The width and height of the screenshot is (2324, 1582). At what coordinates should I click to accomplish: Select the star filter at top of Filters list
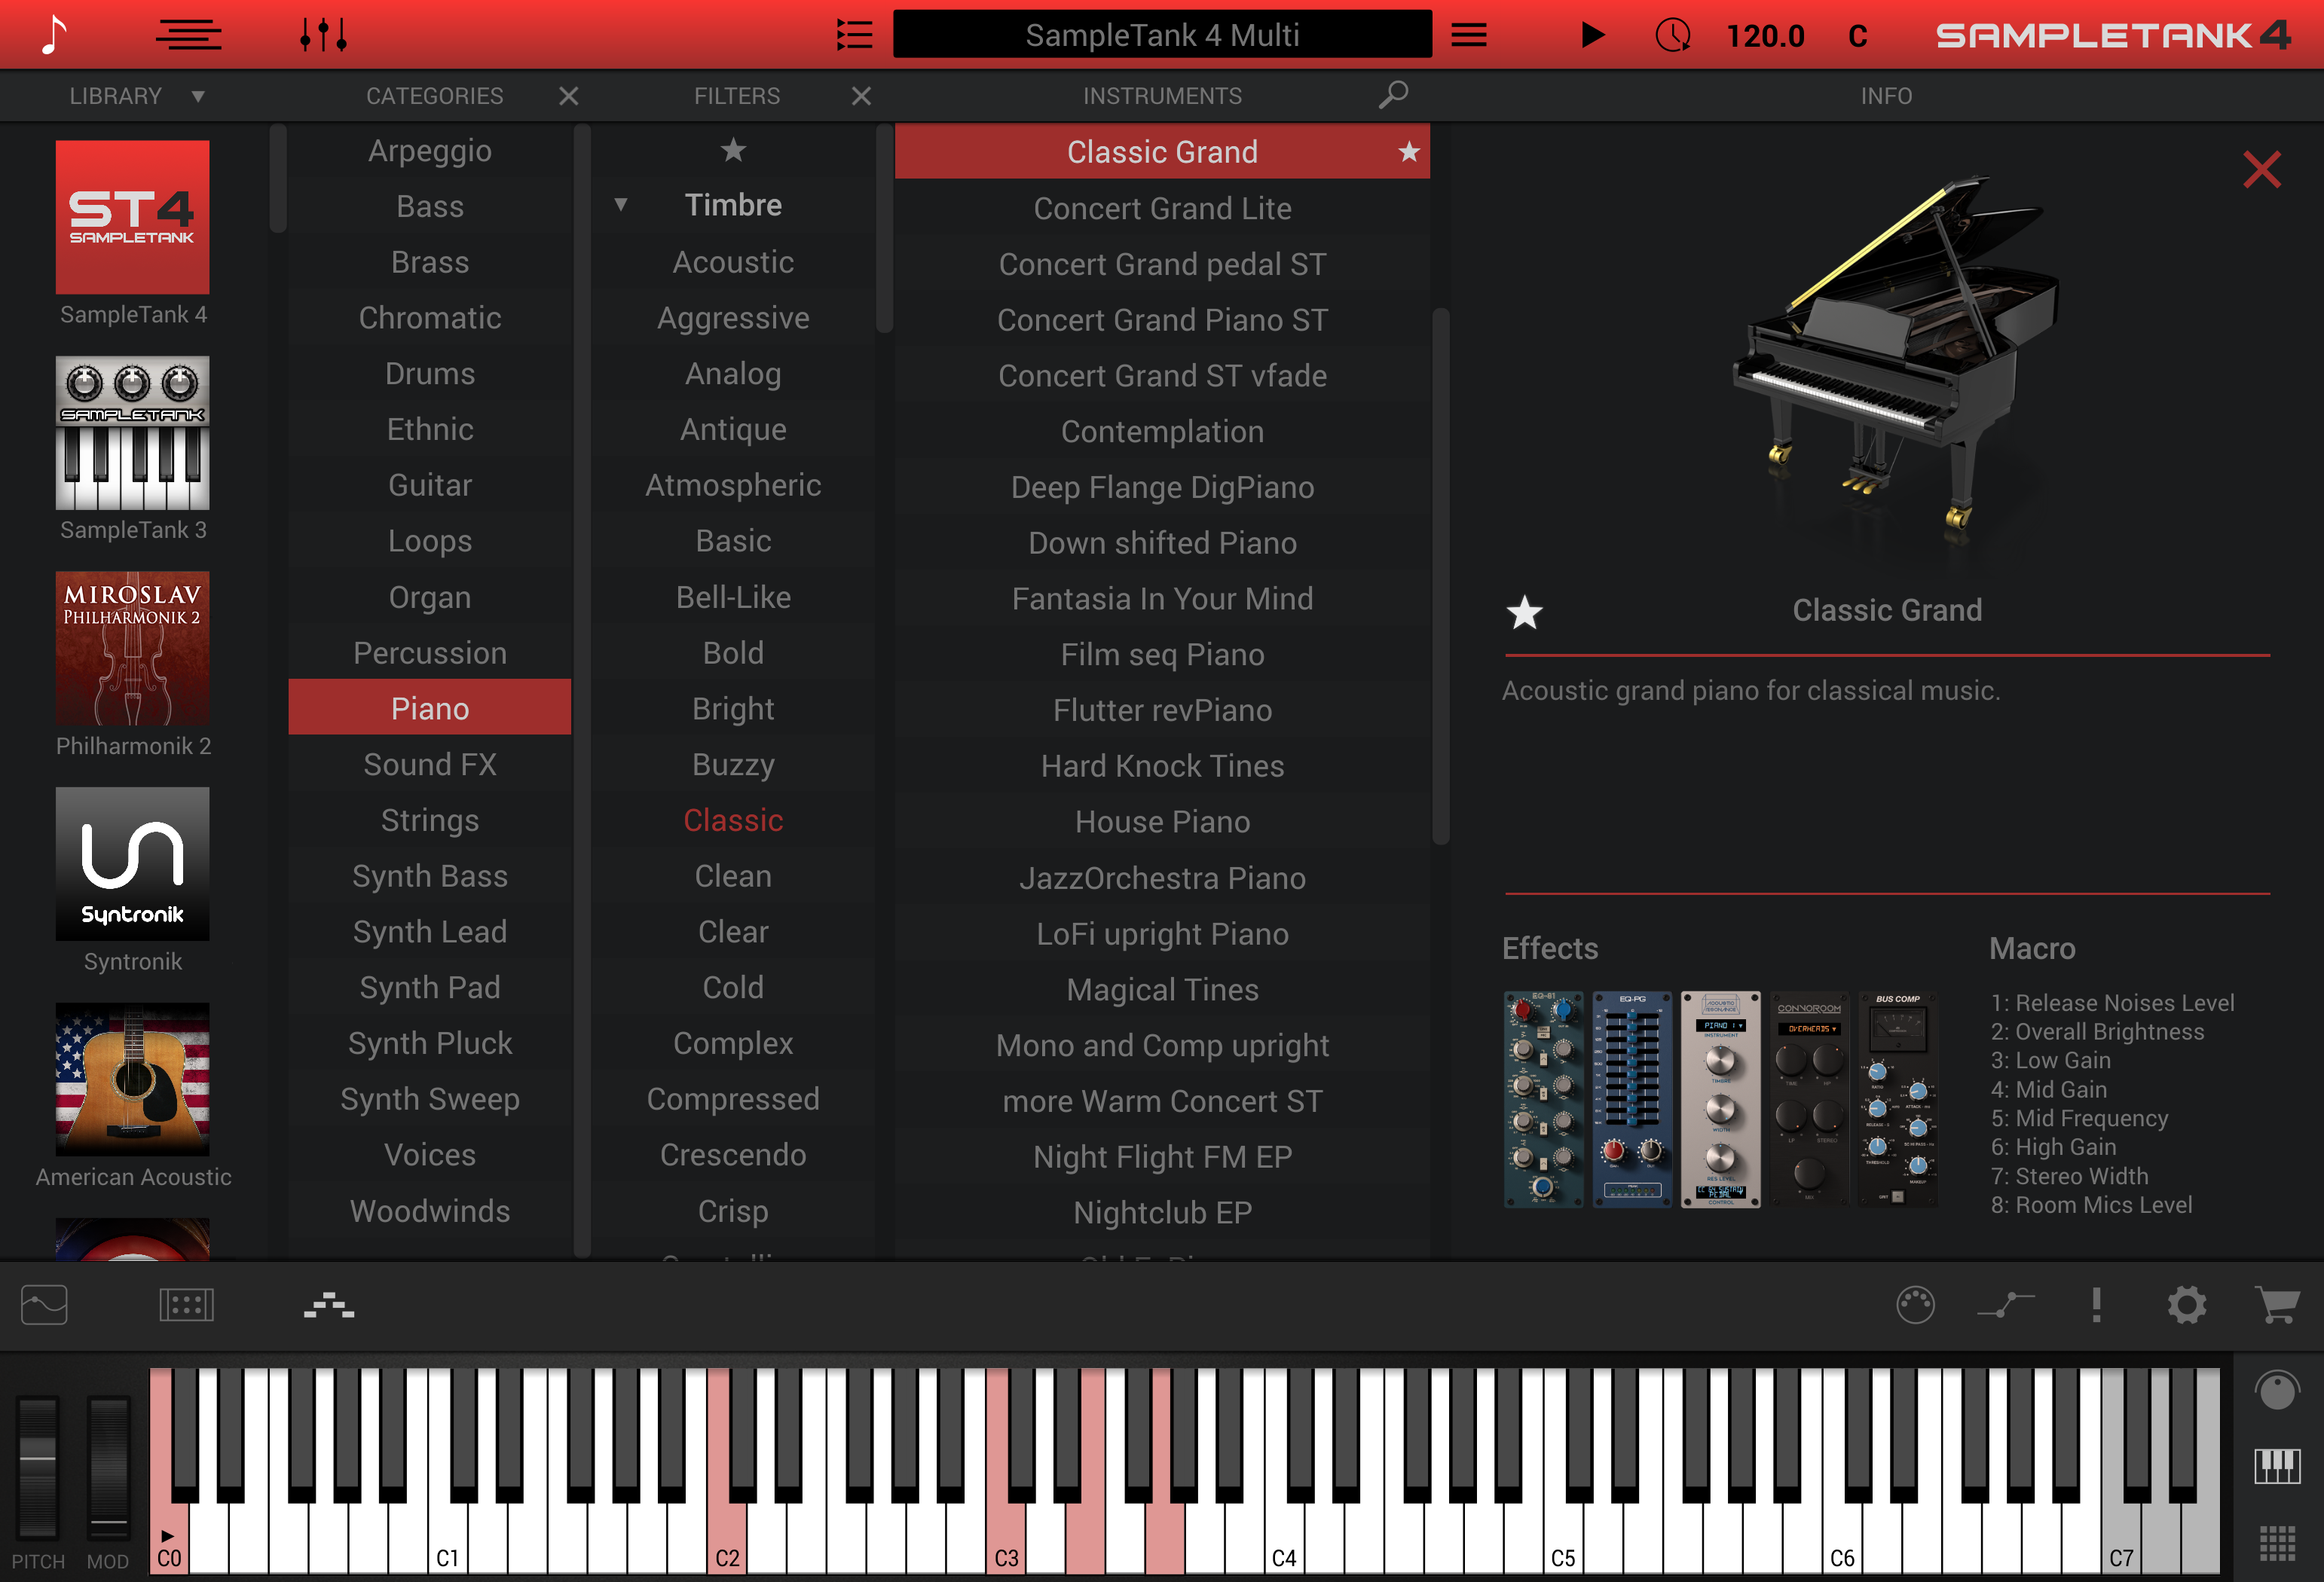click(733, 151)
